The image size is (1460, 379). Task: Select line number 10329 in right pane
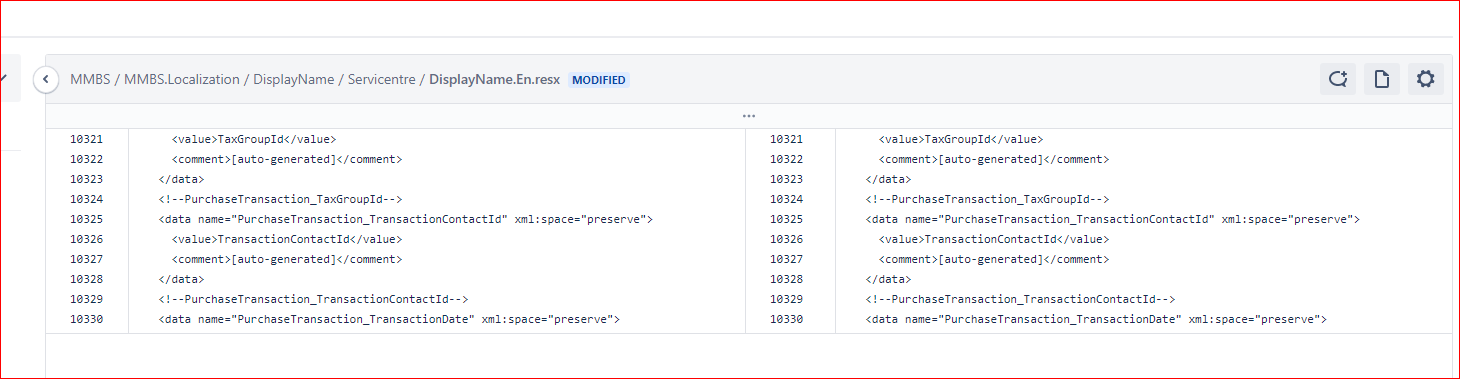pyautogui.click(x=786, y=299)
